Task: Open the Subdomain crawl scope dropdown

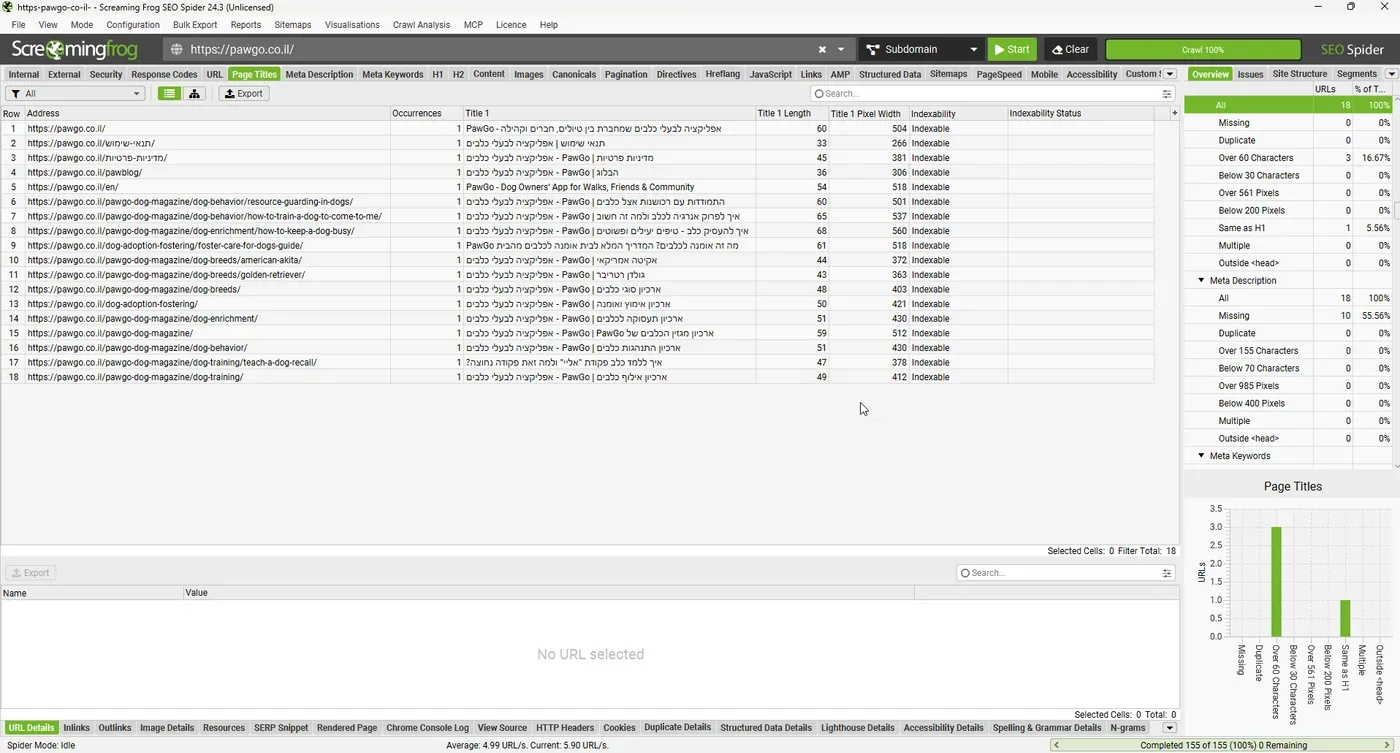Action: click(x=922, y=49)
